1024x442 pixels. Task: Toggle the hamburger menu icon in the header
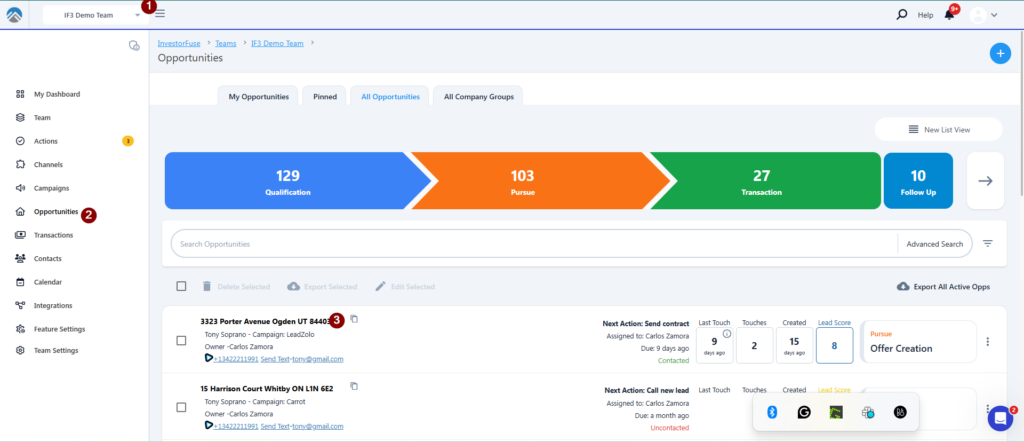(x=160, y=14)
